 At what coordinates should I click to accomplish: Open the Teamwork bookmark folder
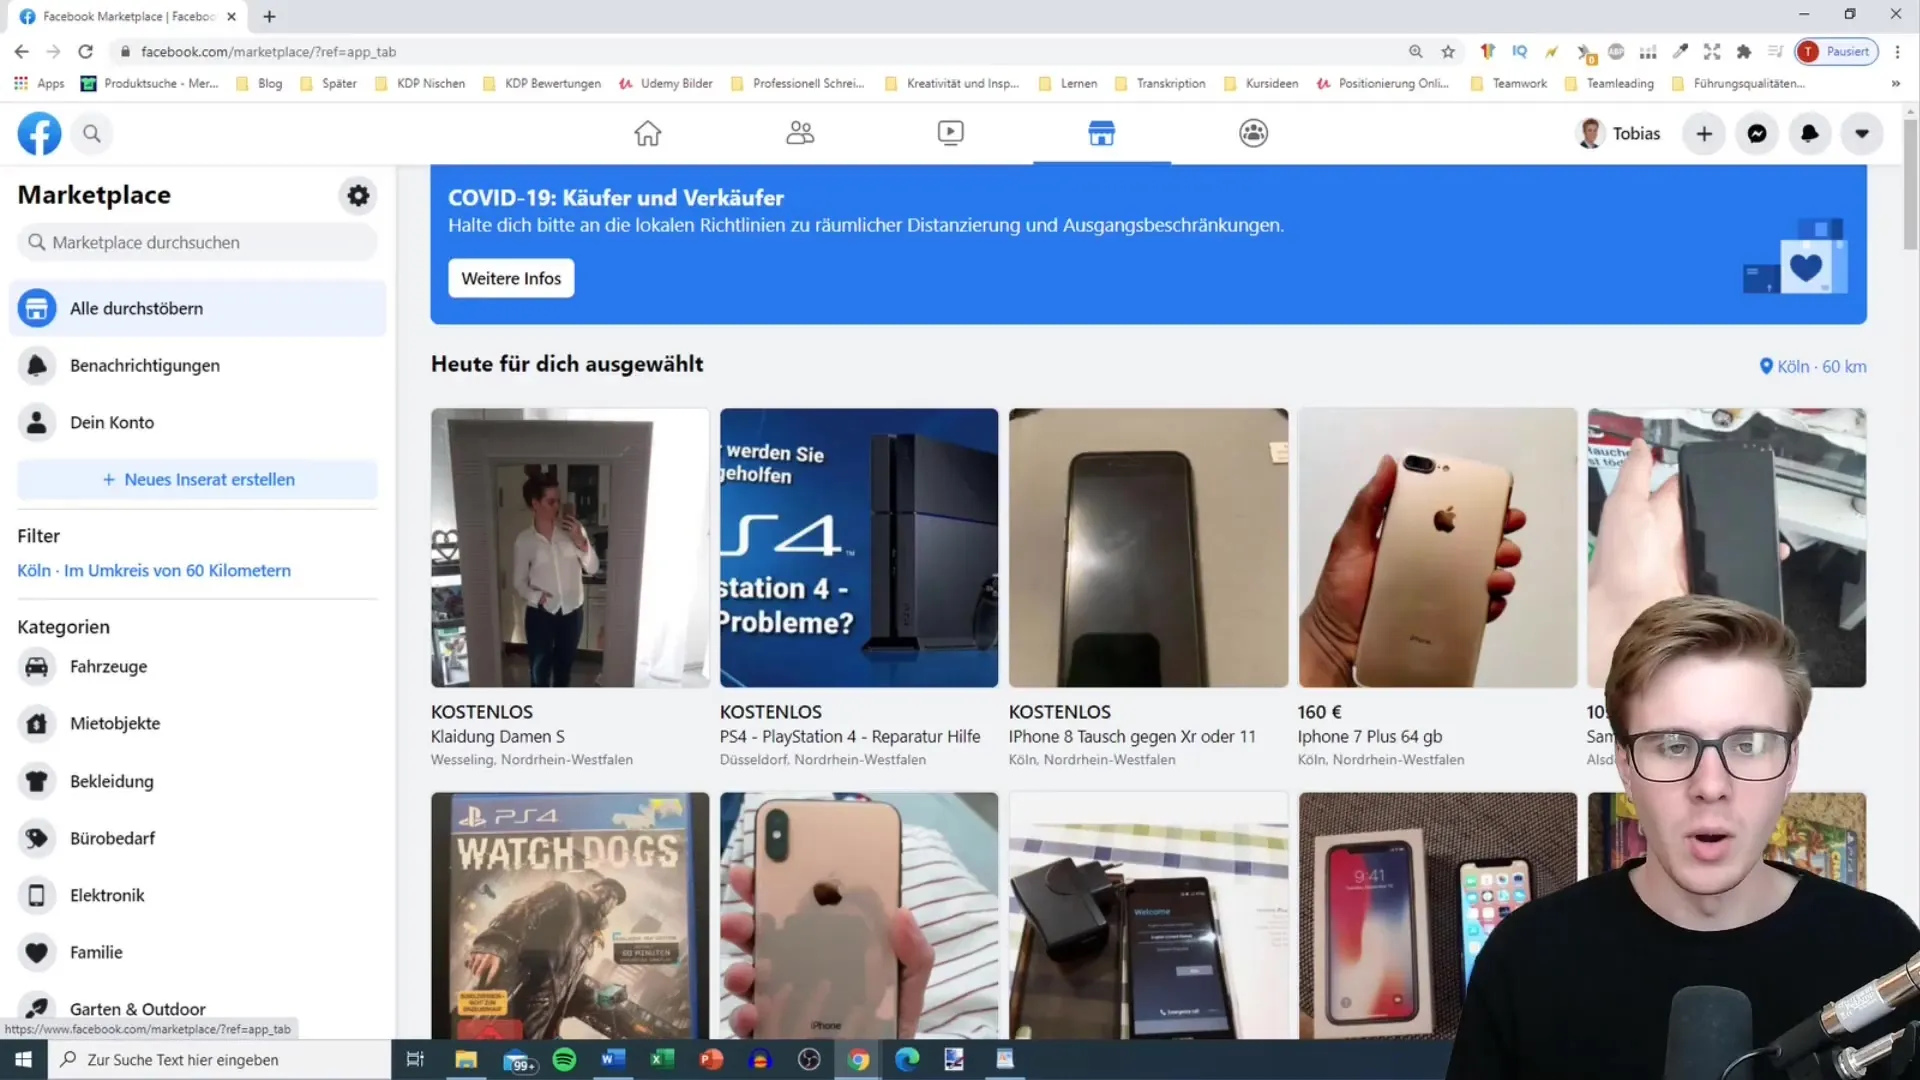click(x=1509, y=83)
